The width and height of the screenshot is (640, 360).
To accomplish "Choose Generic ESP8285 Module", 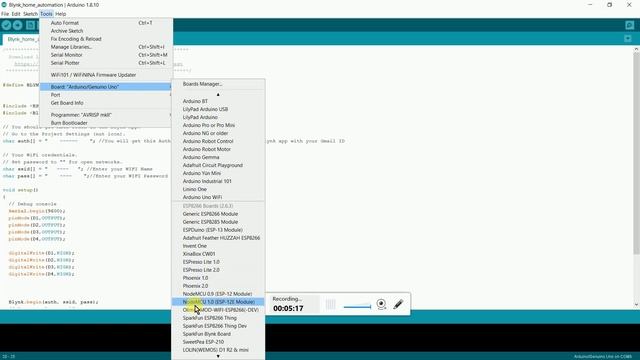I will click(x=218, y=222).
